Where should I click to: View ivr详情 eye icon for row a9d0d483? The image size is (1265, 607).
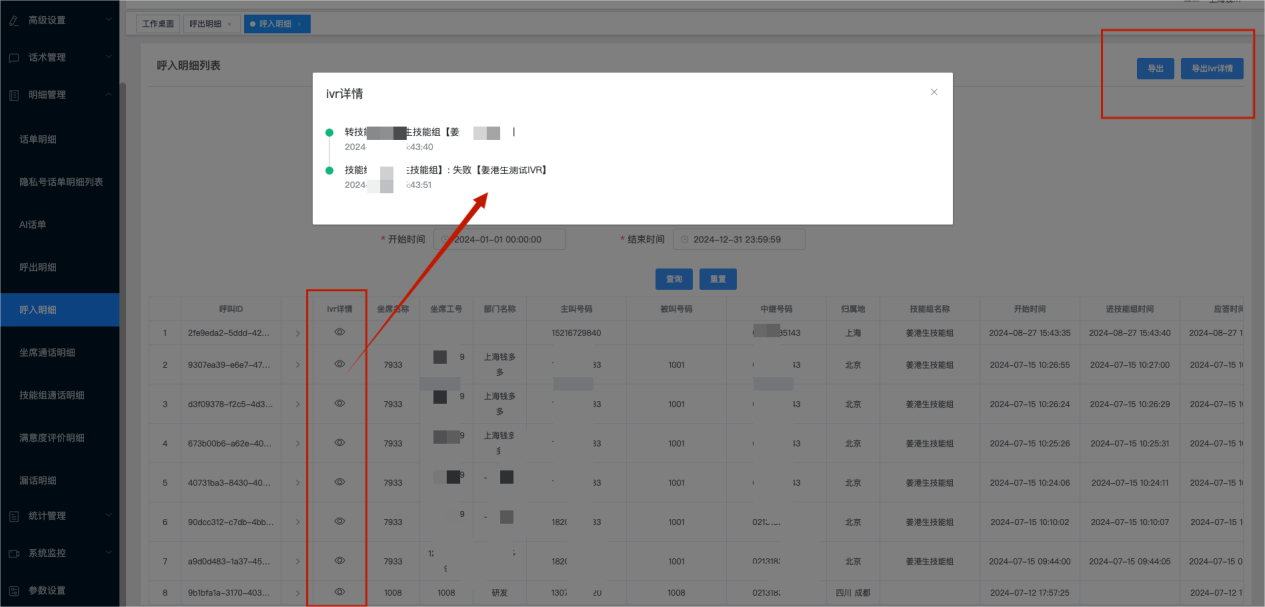pos(339,560)
